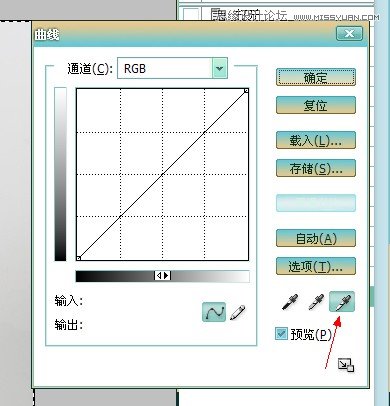Viewport: 390px width, 406px height.
Task: Click the curve line at grid center
Action: [162, 174]
